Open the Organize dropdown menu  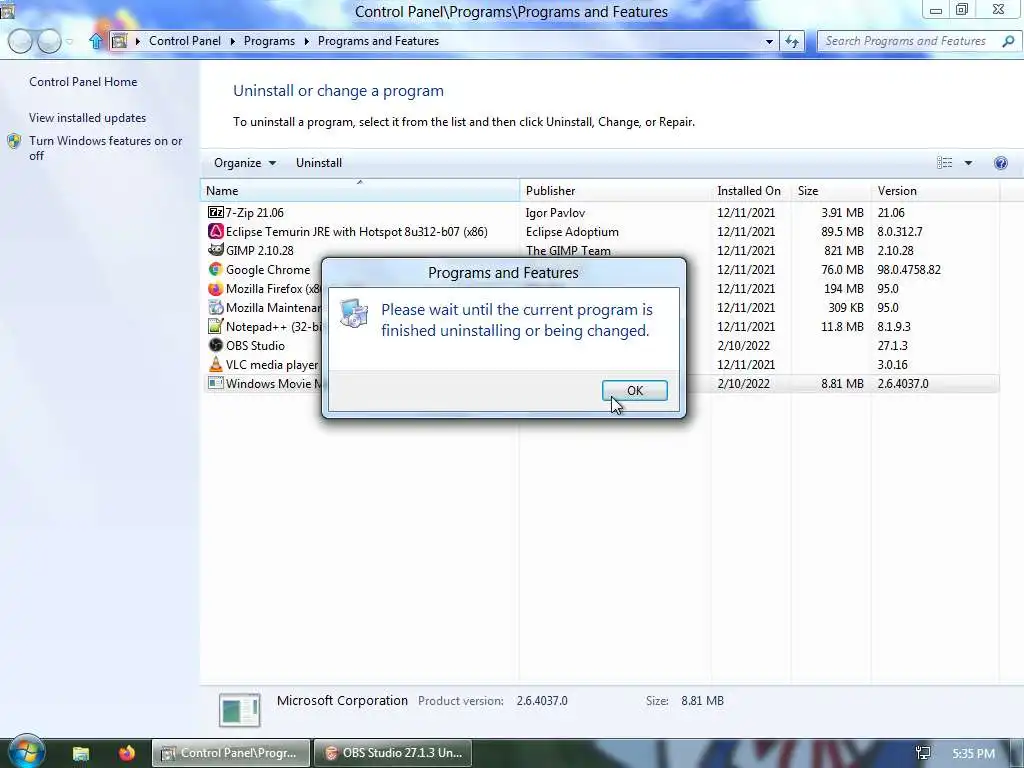tap(245, 163)
